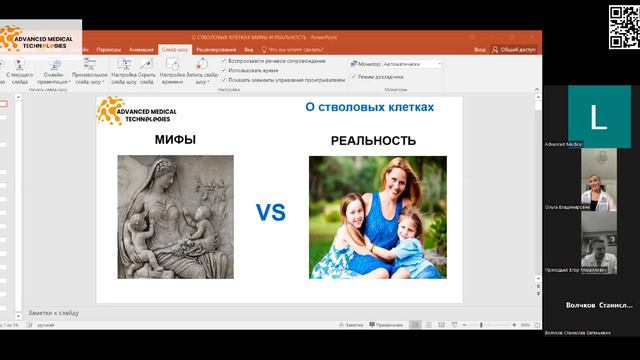Viewport: 640px width, 360px height.
Task: Toggle 'Показать элементы управления проигрывателем' checkbox
Action: click(x=224, y=80)
